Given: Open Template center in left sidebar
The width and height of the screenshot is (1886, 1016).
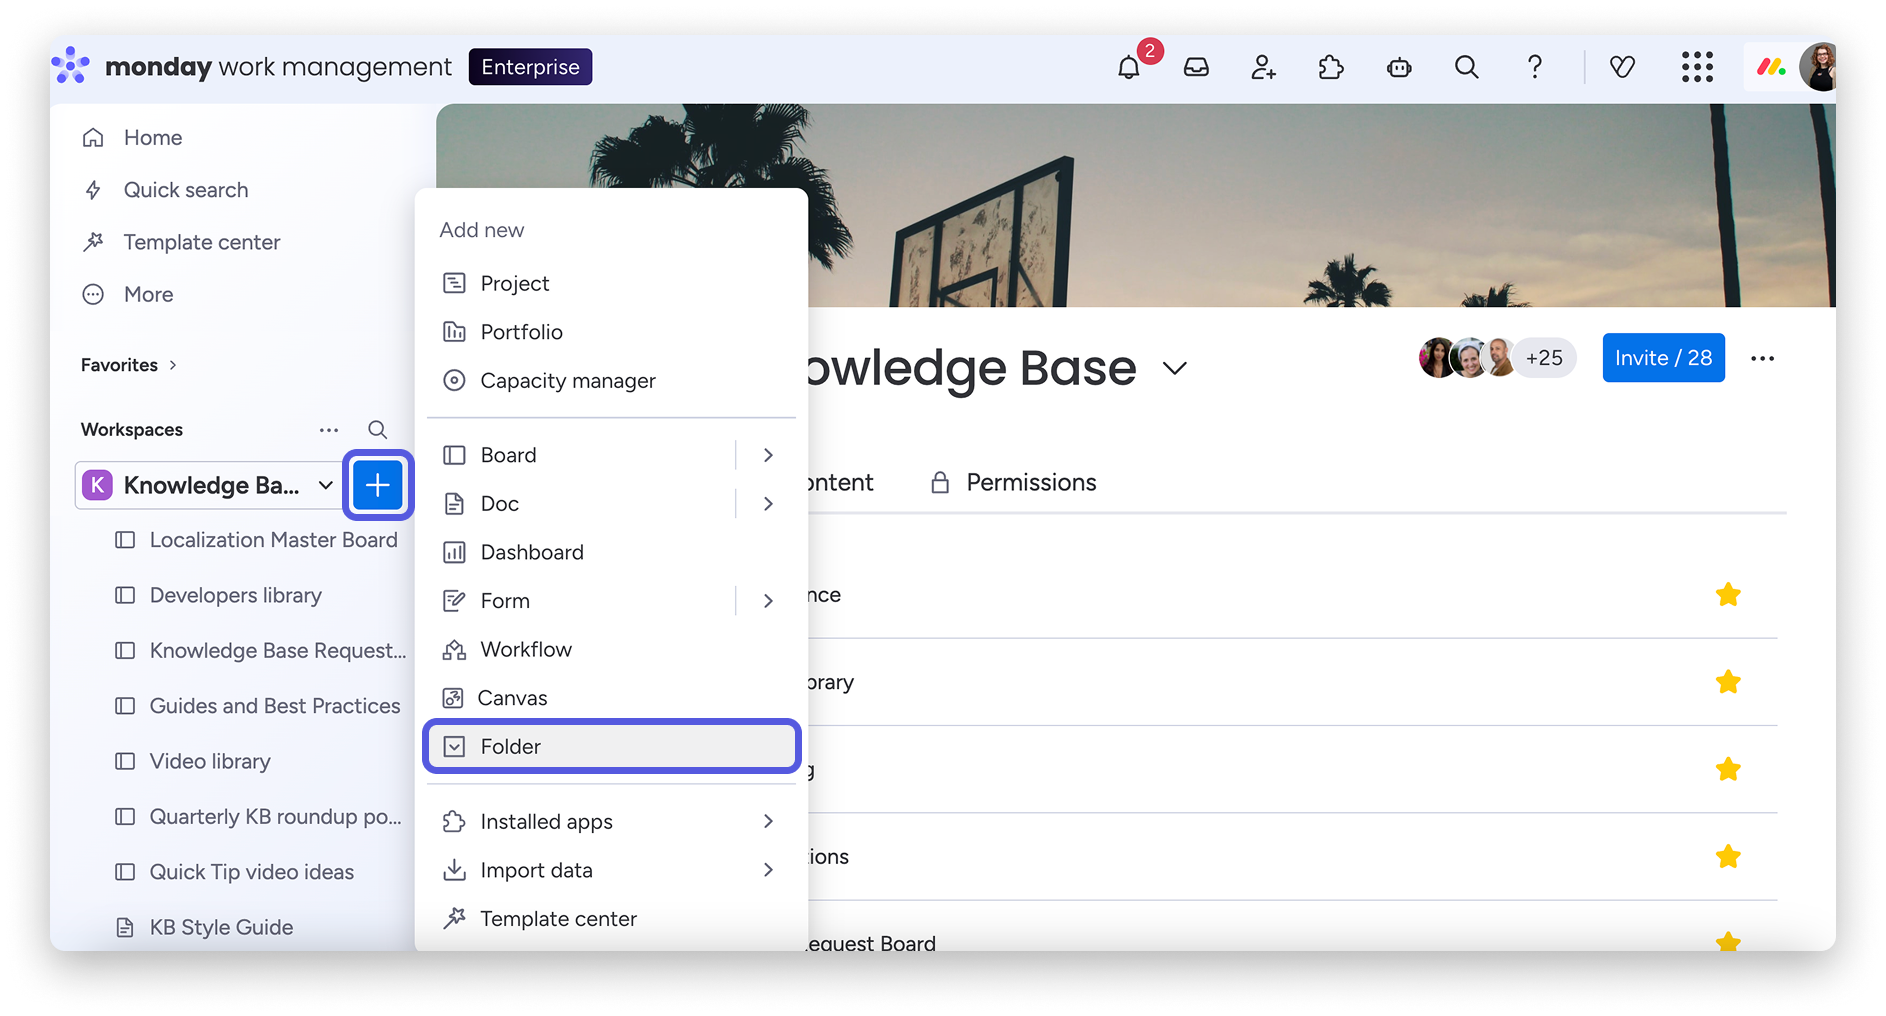Looking at the screenshot, I should pyautogui.click(x=202, y=242).
